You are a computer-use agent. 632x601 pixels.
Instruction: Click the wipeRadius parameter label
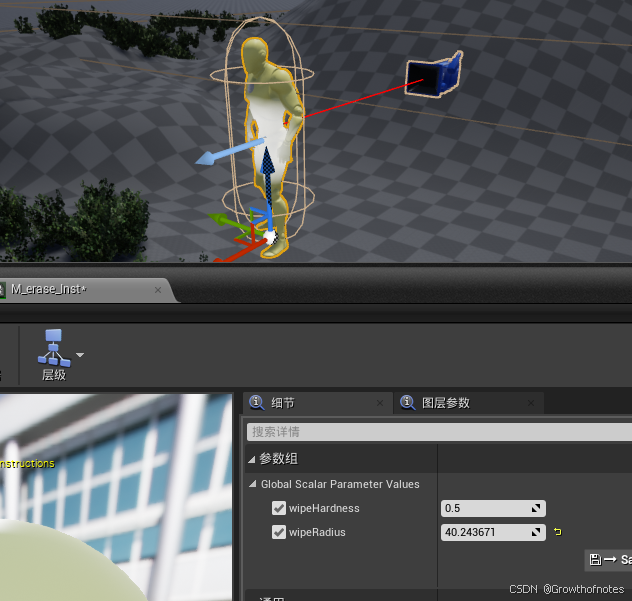point(317,532)
